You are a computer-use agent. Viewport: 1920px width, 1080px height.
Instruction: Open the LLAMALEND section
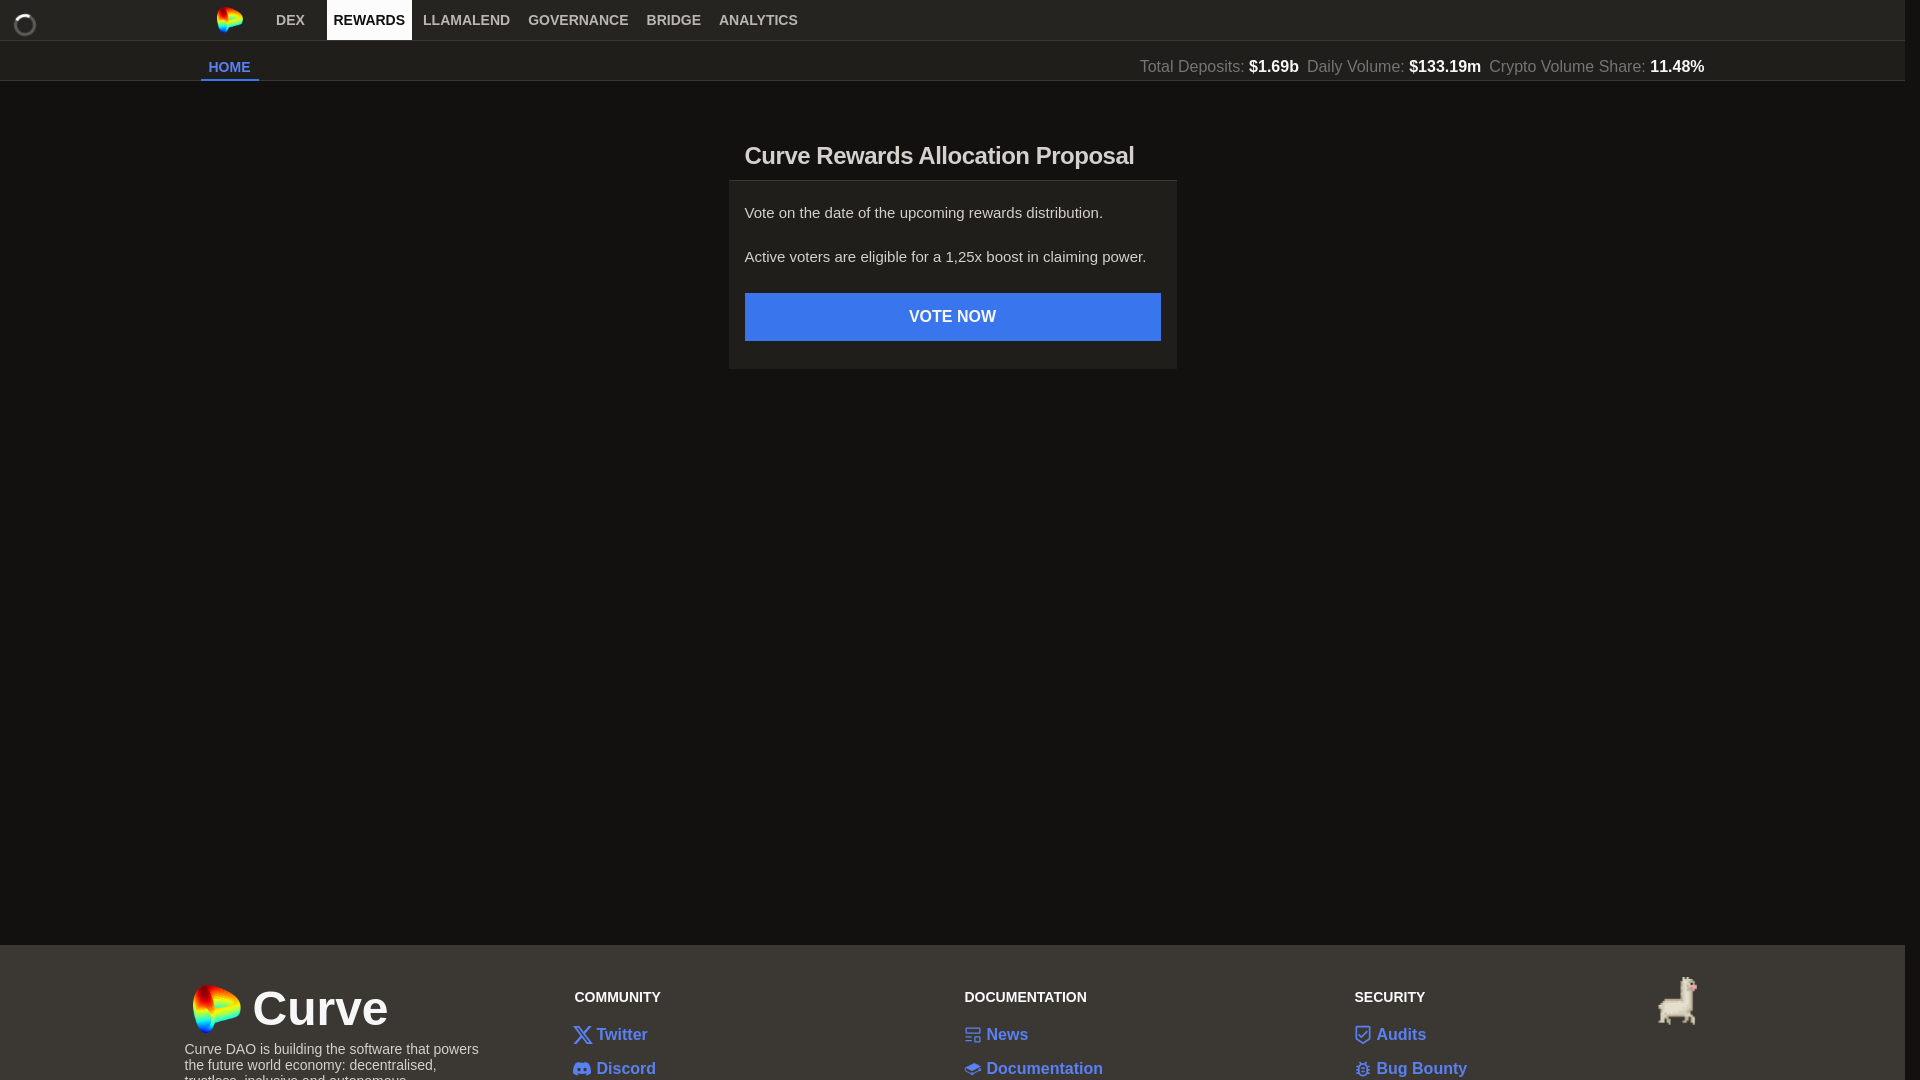tap(466, 20)
